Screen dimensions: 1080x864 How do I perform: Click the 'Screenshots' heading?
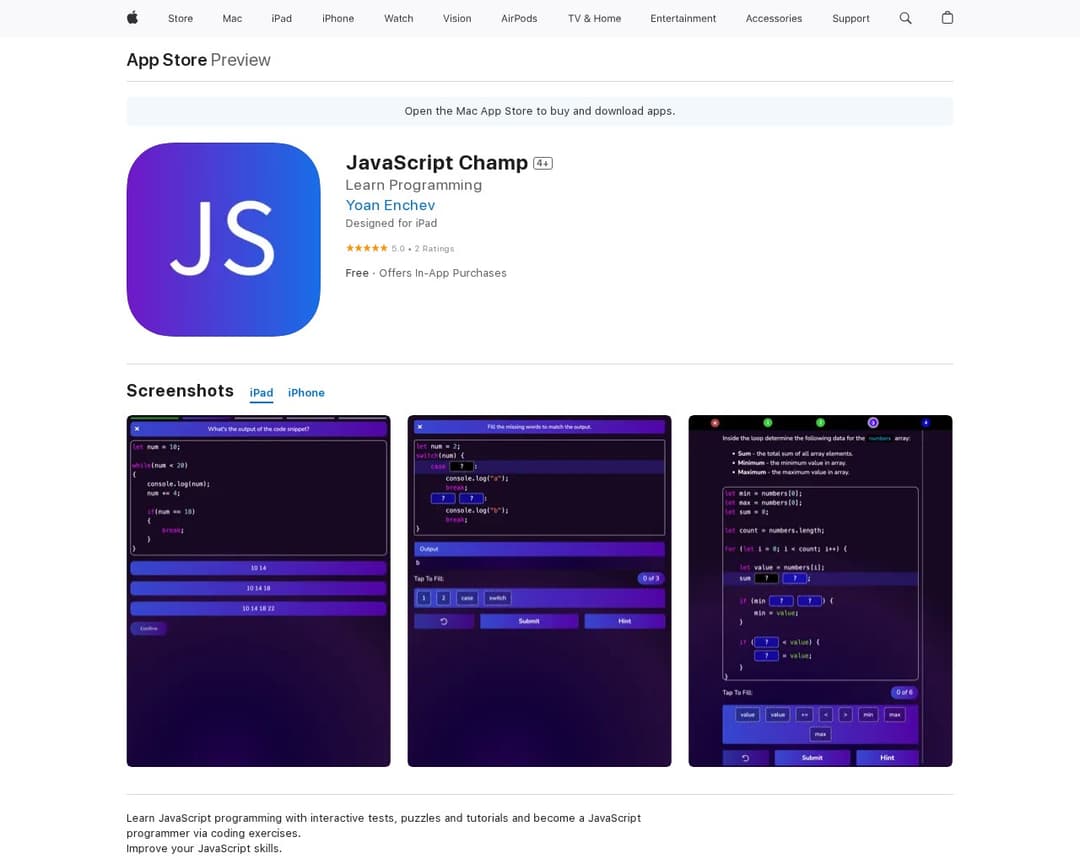(x=180, y=391)
